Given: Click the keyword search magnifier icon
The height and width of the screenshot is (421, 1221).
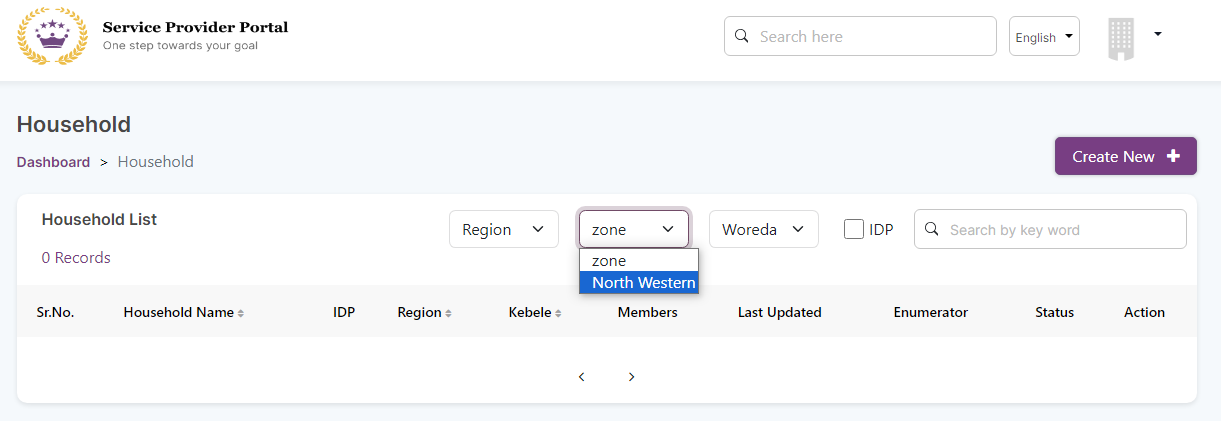Looking at the screenshot, I should tap(931, 229).
